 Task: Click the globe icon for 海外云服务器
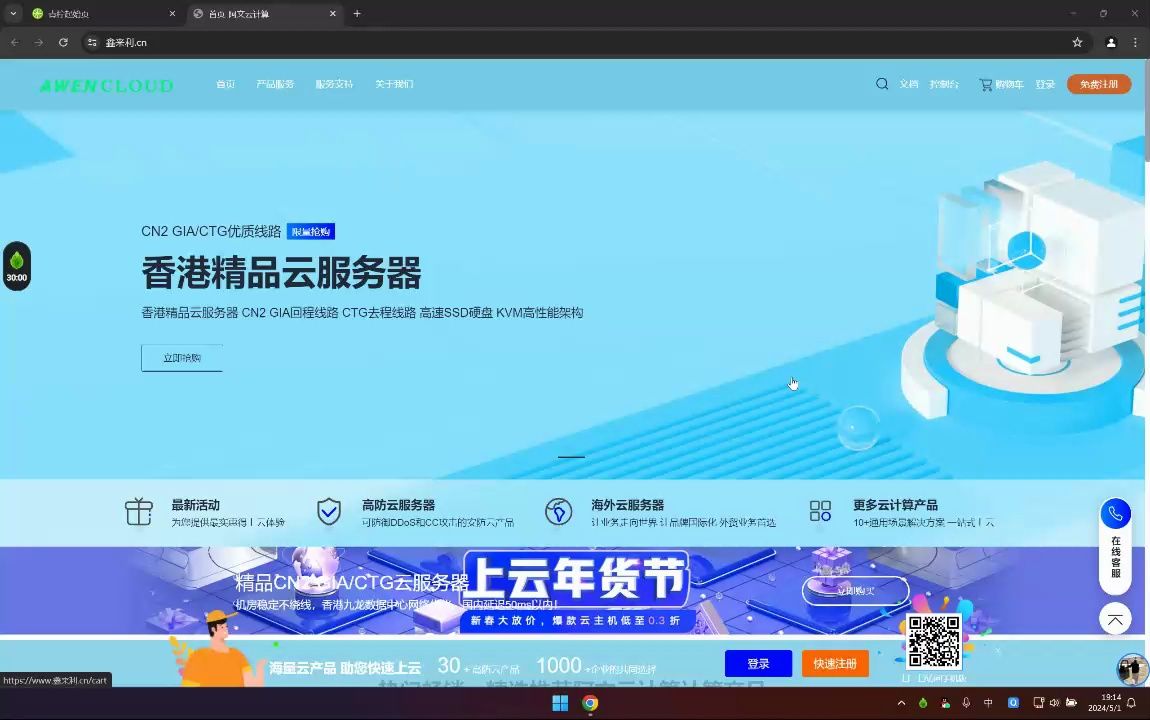[x=559, y=511]
